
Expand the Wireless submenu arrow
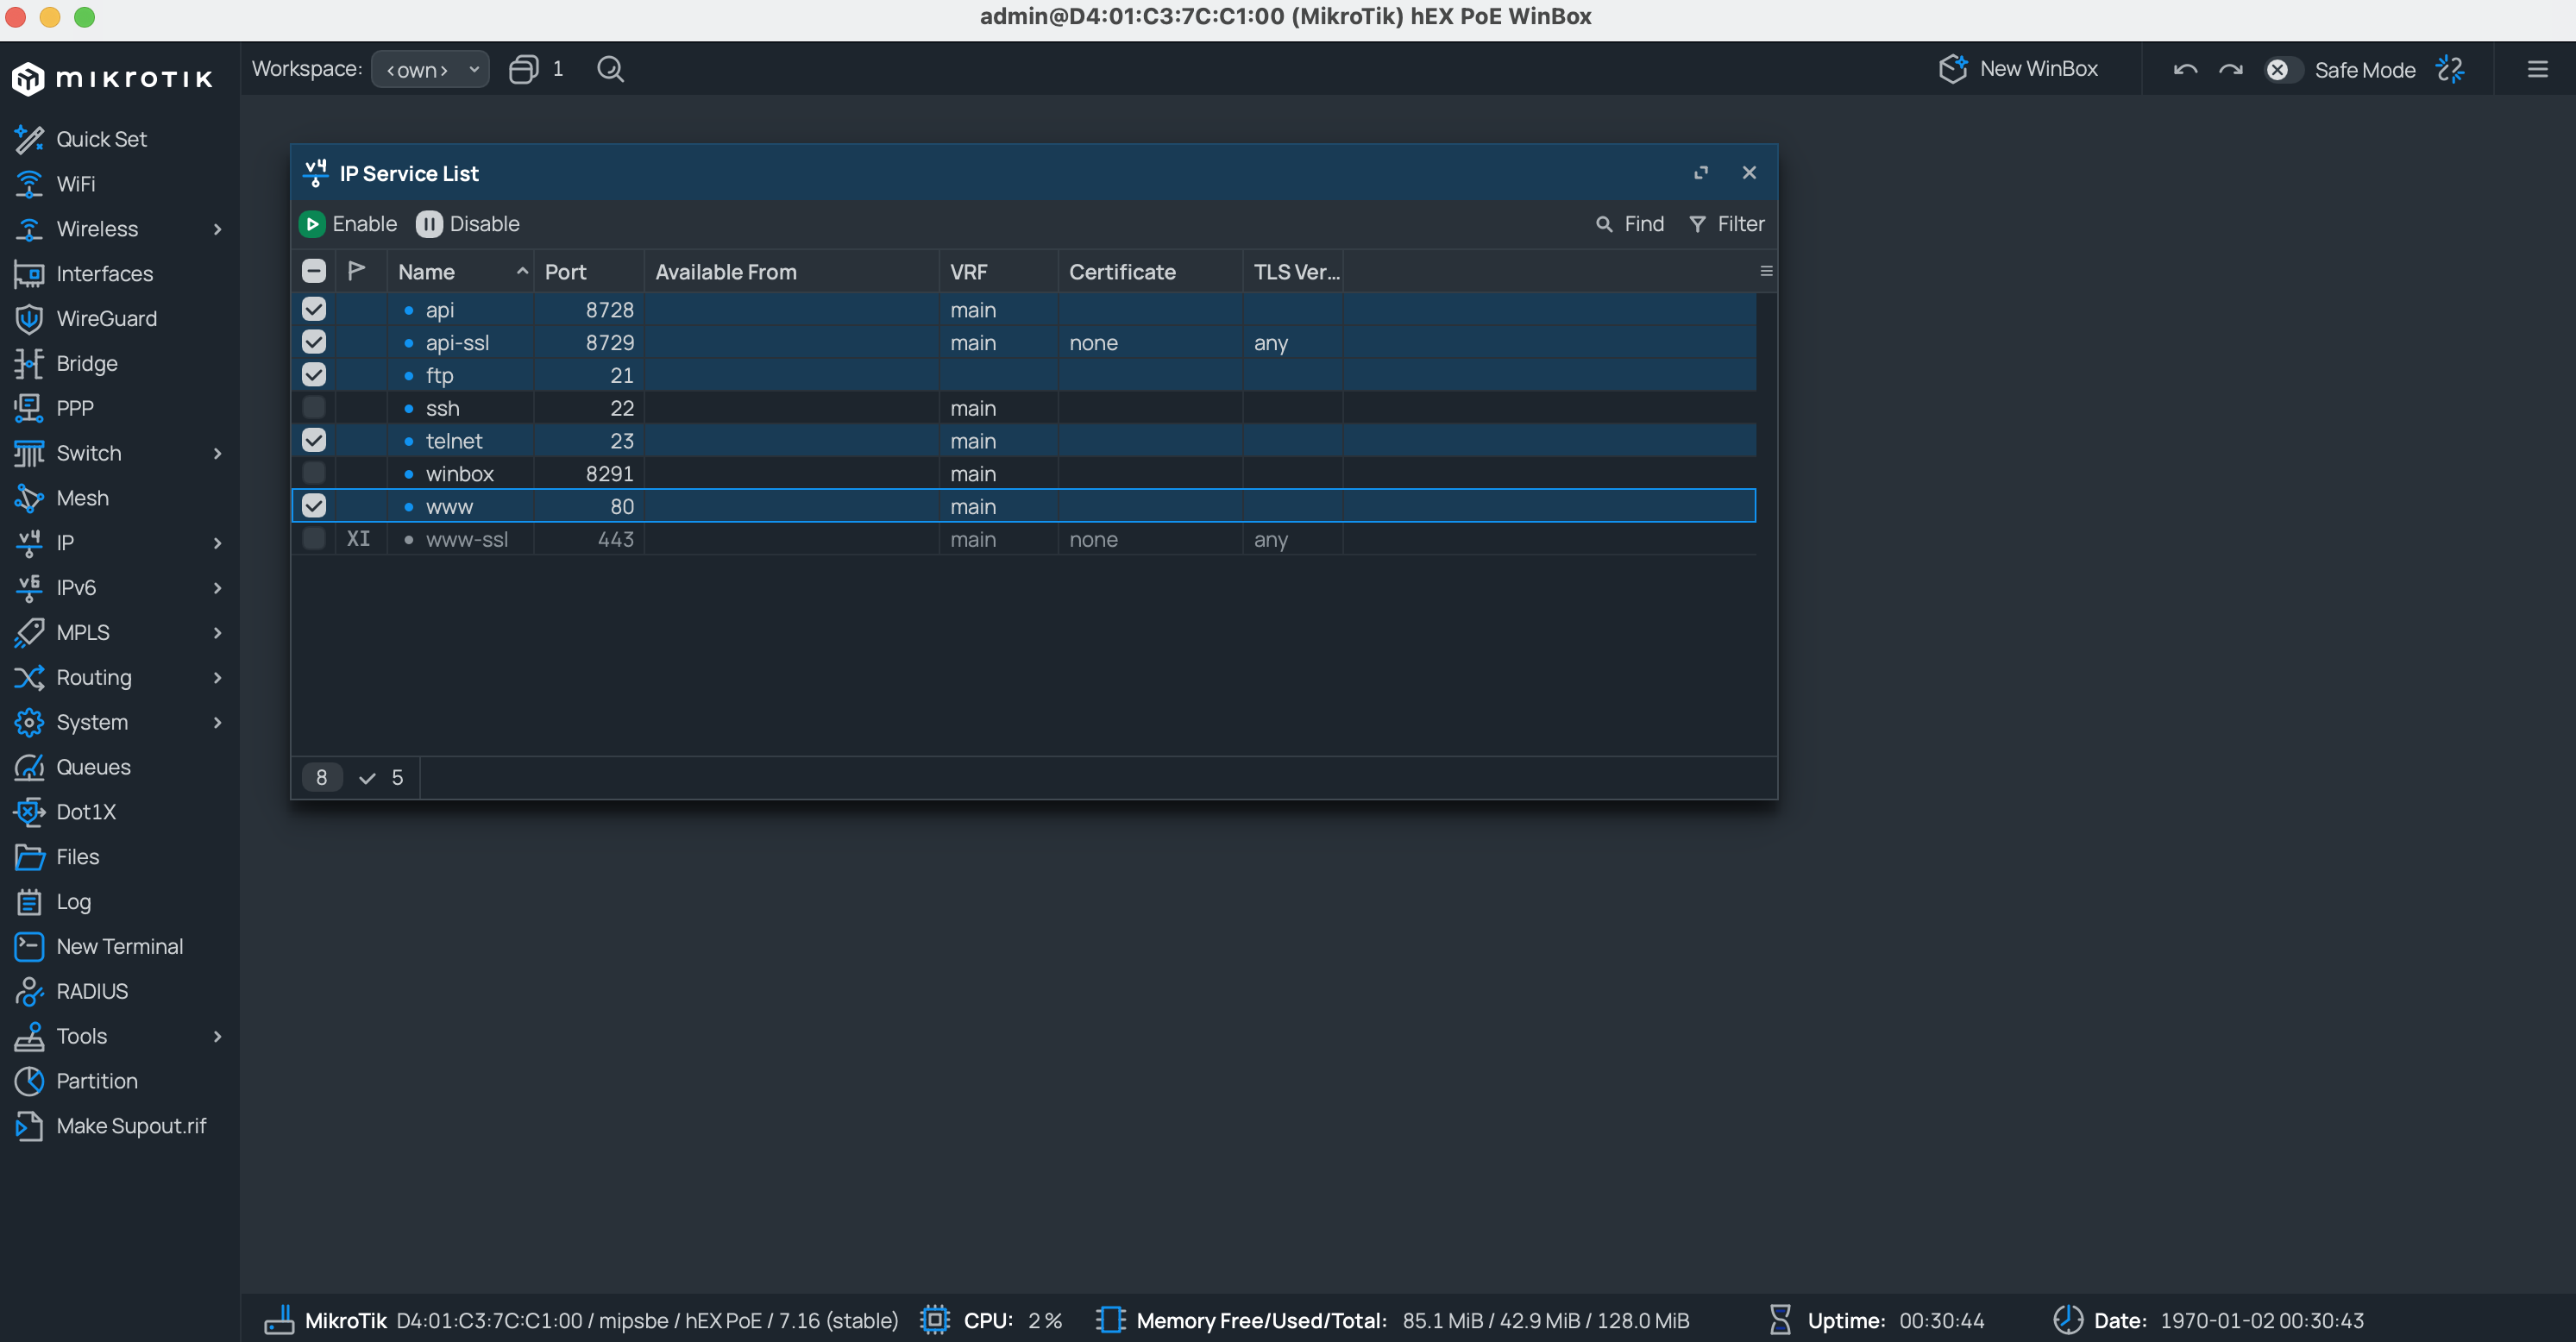click(218, 229)
